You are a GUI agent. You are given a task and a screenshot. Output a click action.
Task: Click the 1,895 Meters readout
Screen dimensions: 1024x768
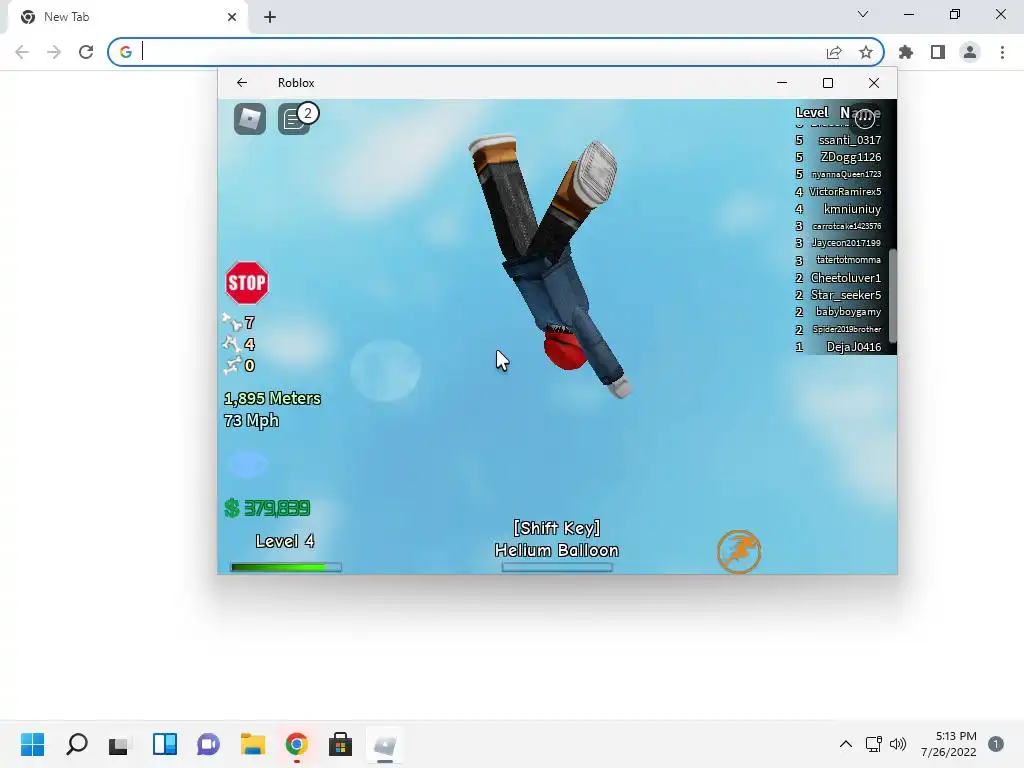272,398
